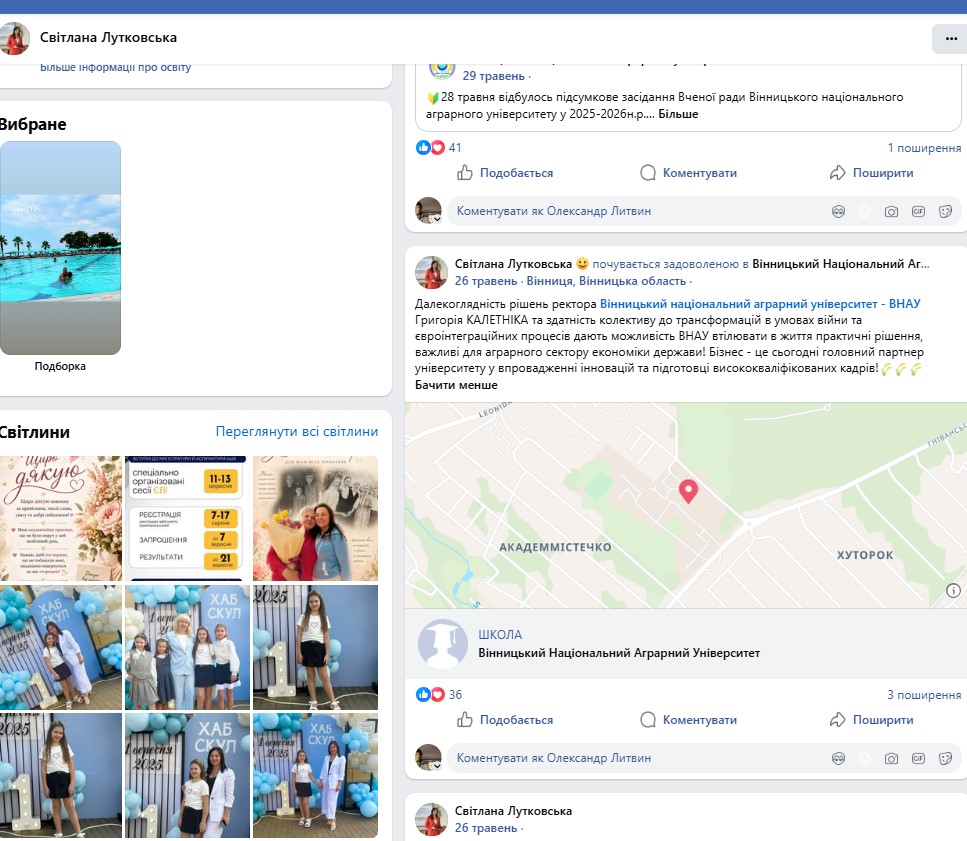Open the ЄВІ registration schedule photo

point(187,519)
